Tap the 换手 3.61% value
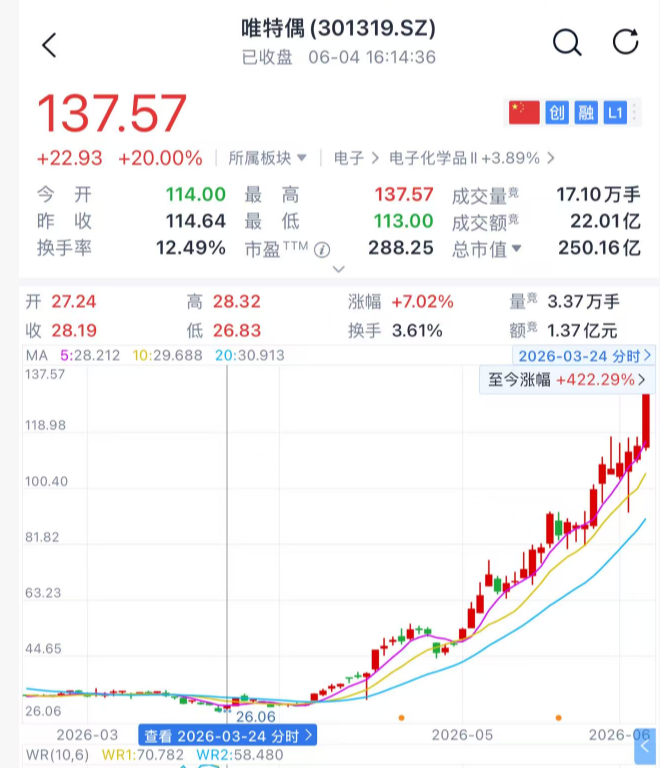Viewport: 660px width, 768px height. pos(417,331)
